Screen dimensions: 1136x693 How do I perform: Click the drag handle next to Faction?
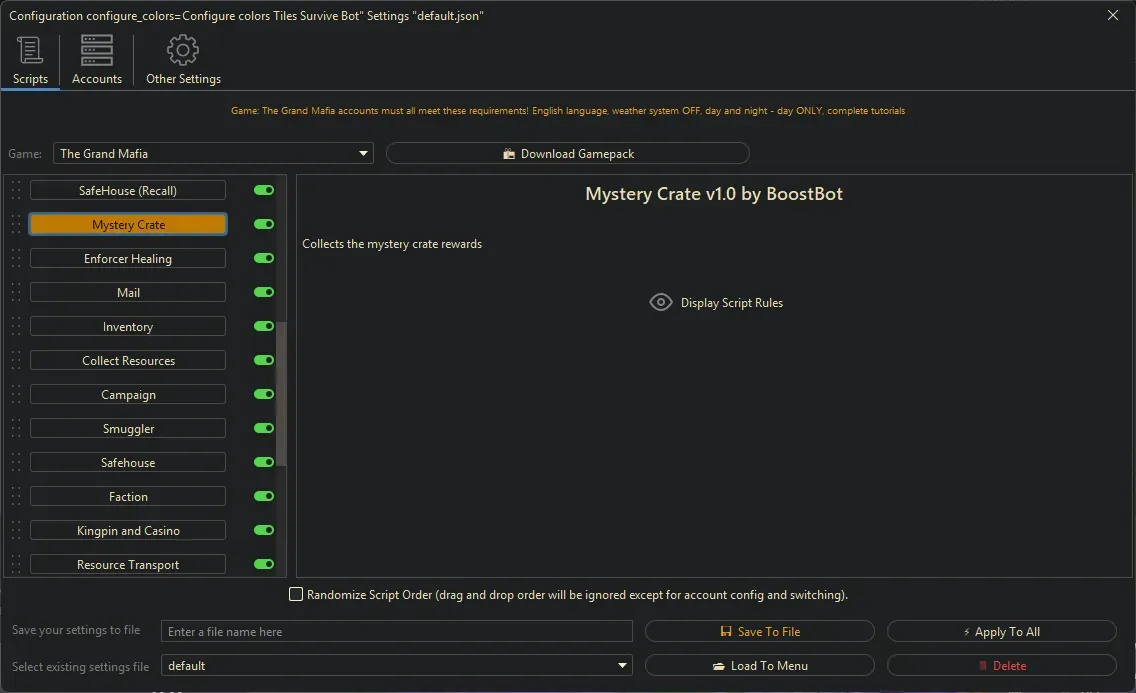(16, 497)
